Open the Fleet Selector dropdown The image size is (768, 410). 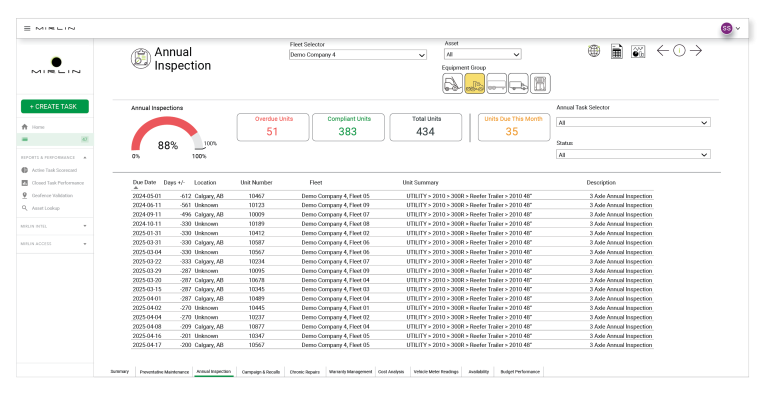pyautogui.click(x=358, y=55)
